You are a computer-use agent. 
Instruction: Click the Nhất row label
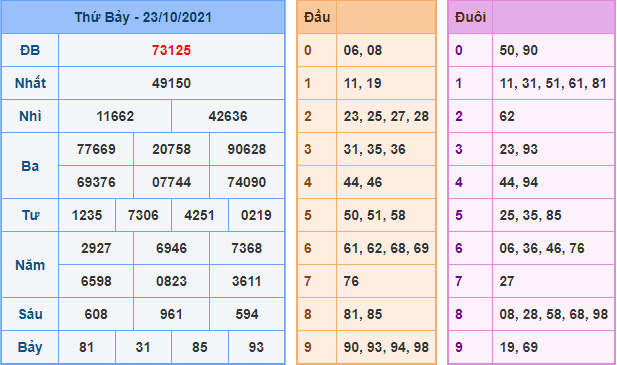pos(30,83)
